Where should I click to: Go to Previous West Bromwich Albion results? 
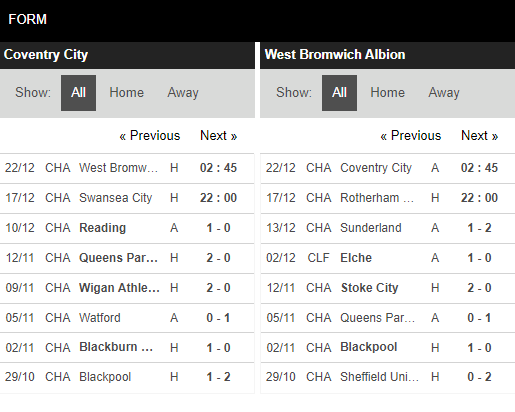tap(411, 136)
